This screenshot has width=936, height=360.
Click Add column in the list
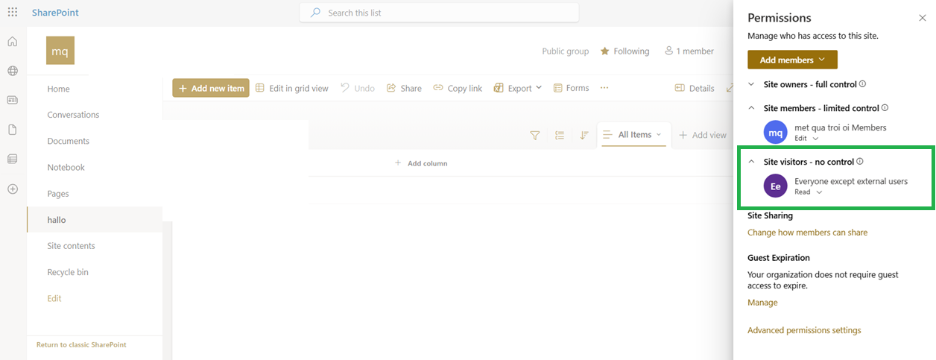coord(421,163)
